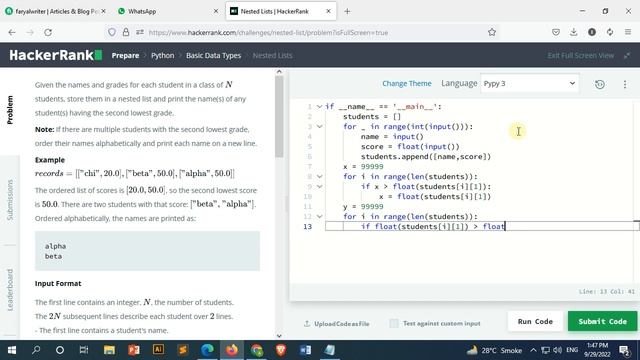Image resolution: width=640 pixels, height=360 pixels.
Task: Switch to Firefox in the taskbar
Action: tap(232, 350)
